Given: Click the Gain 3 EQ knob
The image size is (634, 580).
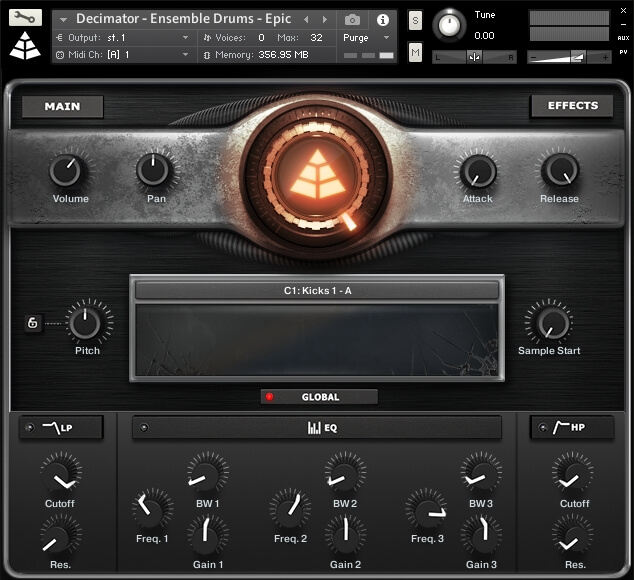Looking at the screenshot, I should coord(481,534).
